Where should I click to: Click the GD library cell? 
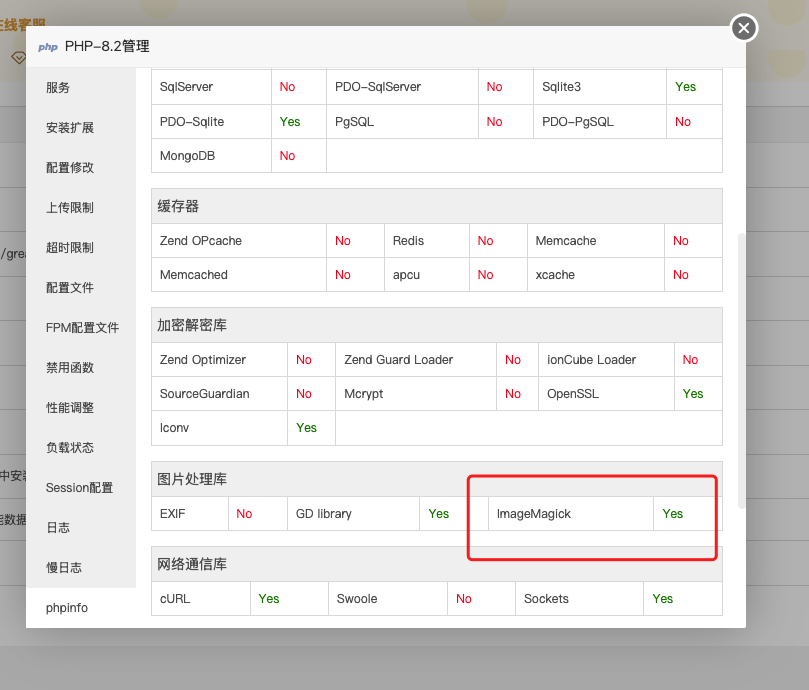coord(353,514)
